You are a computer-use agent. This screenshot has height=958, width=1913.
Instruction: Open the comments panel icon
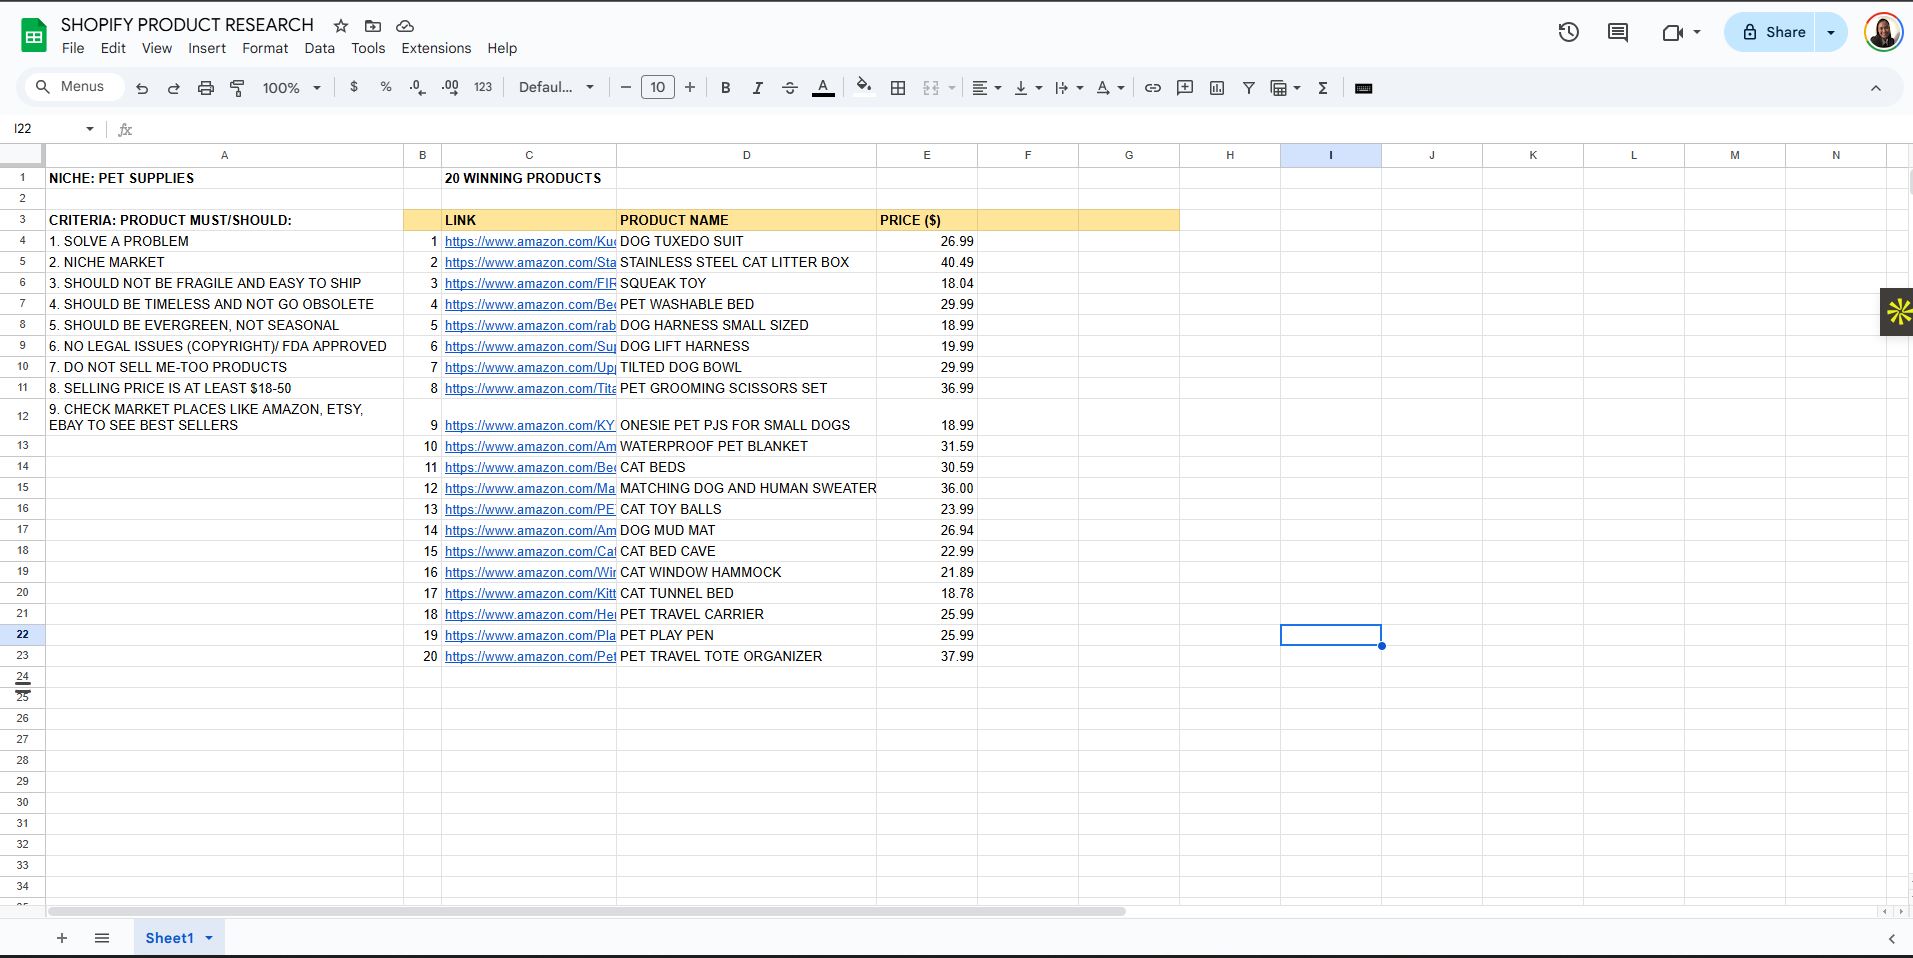click(x=1618, y=32)
